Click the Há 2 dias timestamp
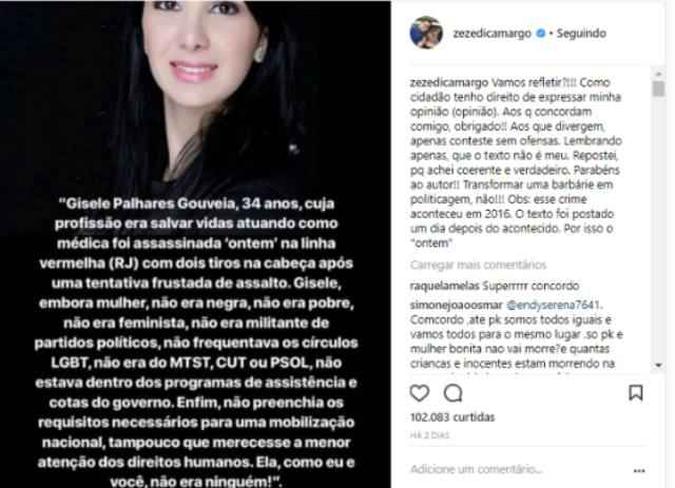This screenshot has height=488, width=675. point(429,435)
